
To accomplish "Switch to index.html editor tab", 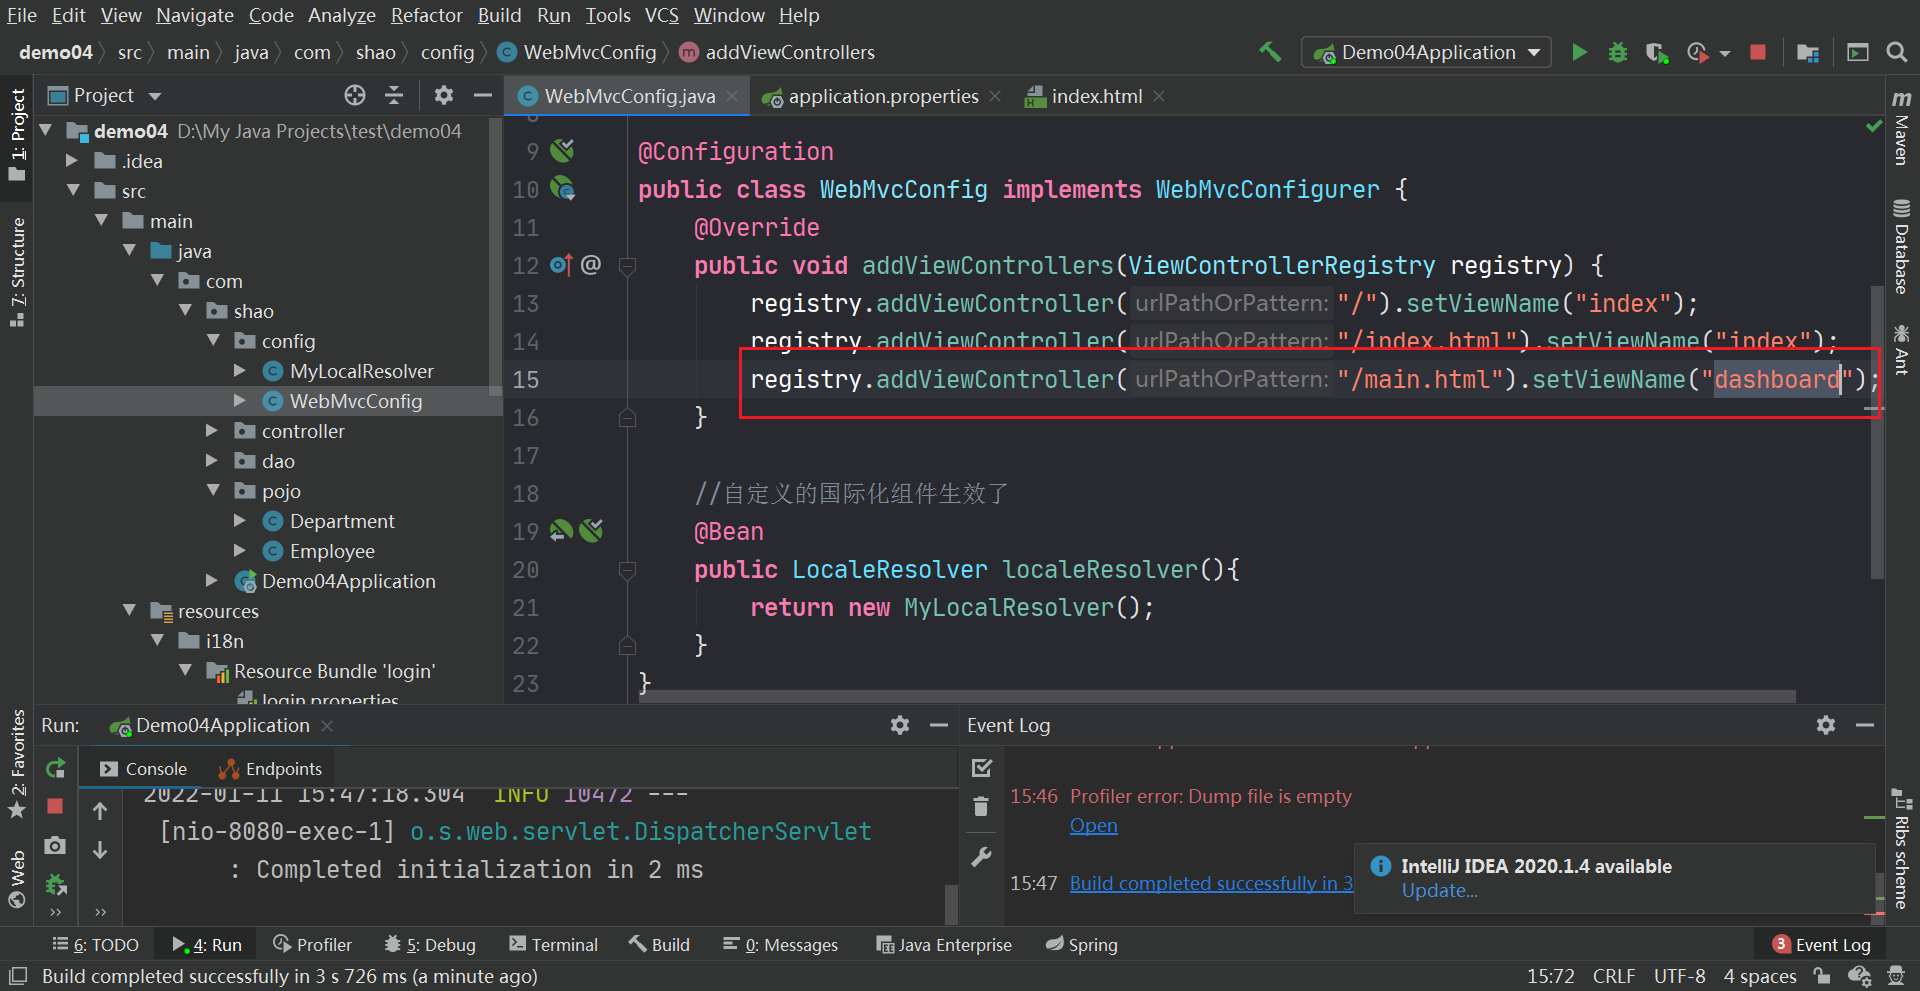I will [1094, 96].
